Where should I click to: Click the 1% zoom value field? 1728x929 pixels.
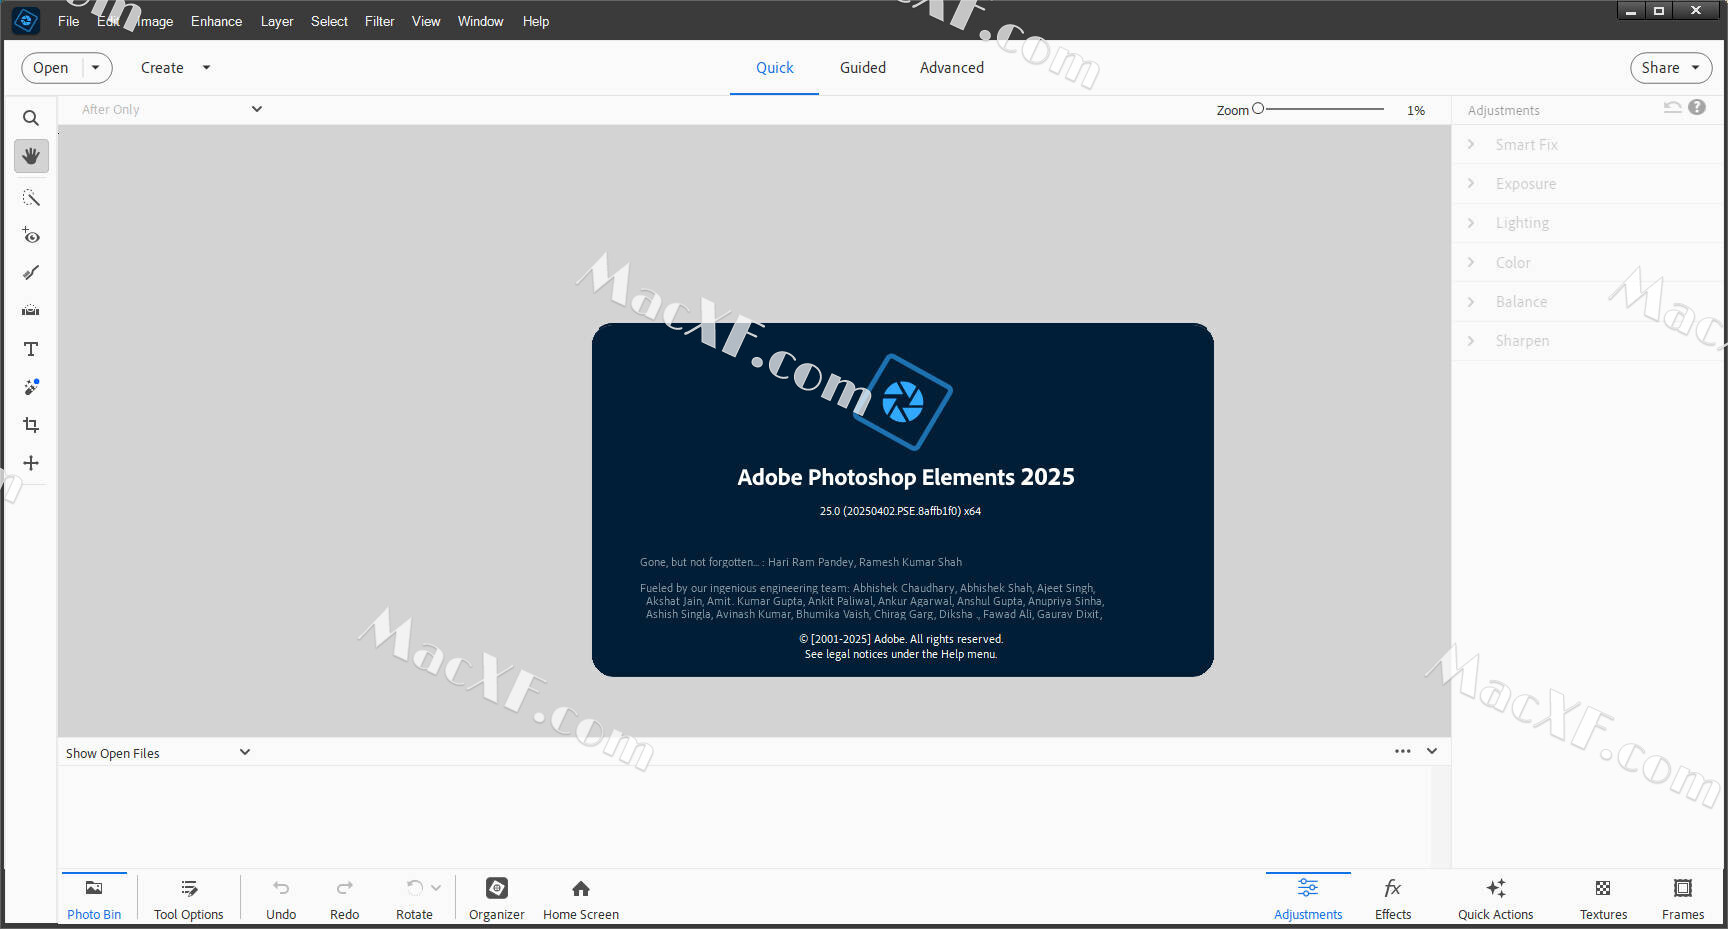pos(1416,110)
